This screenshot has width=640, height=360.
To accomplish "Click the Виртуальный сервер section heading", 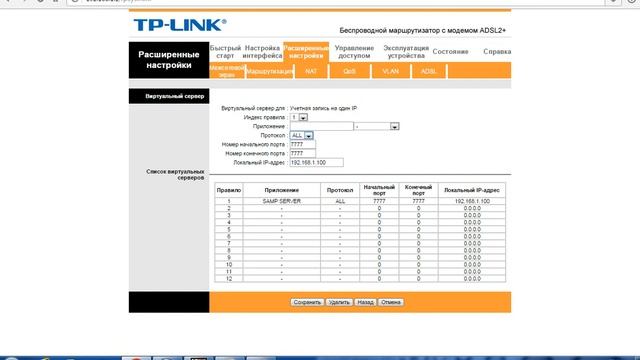I will pos(174,96).
